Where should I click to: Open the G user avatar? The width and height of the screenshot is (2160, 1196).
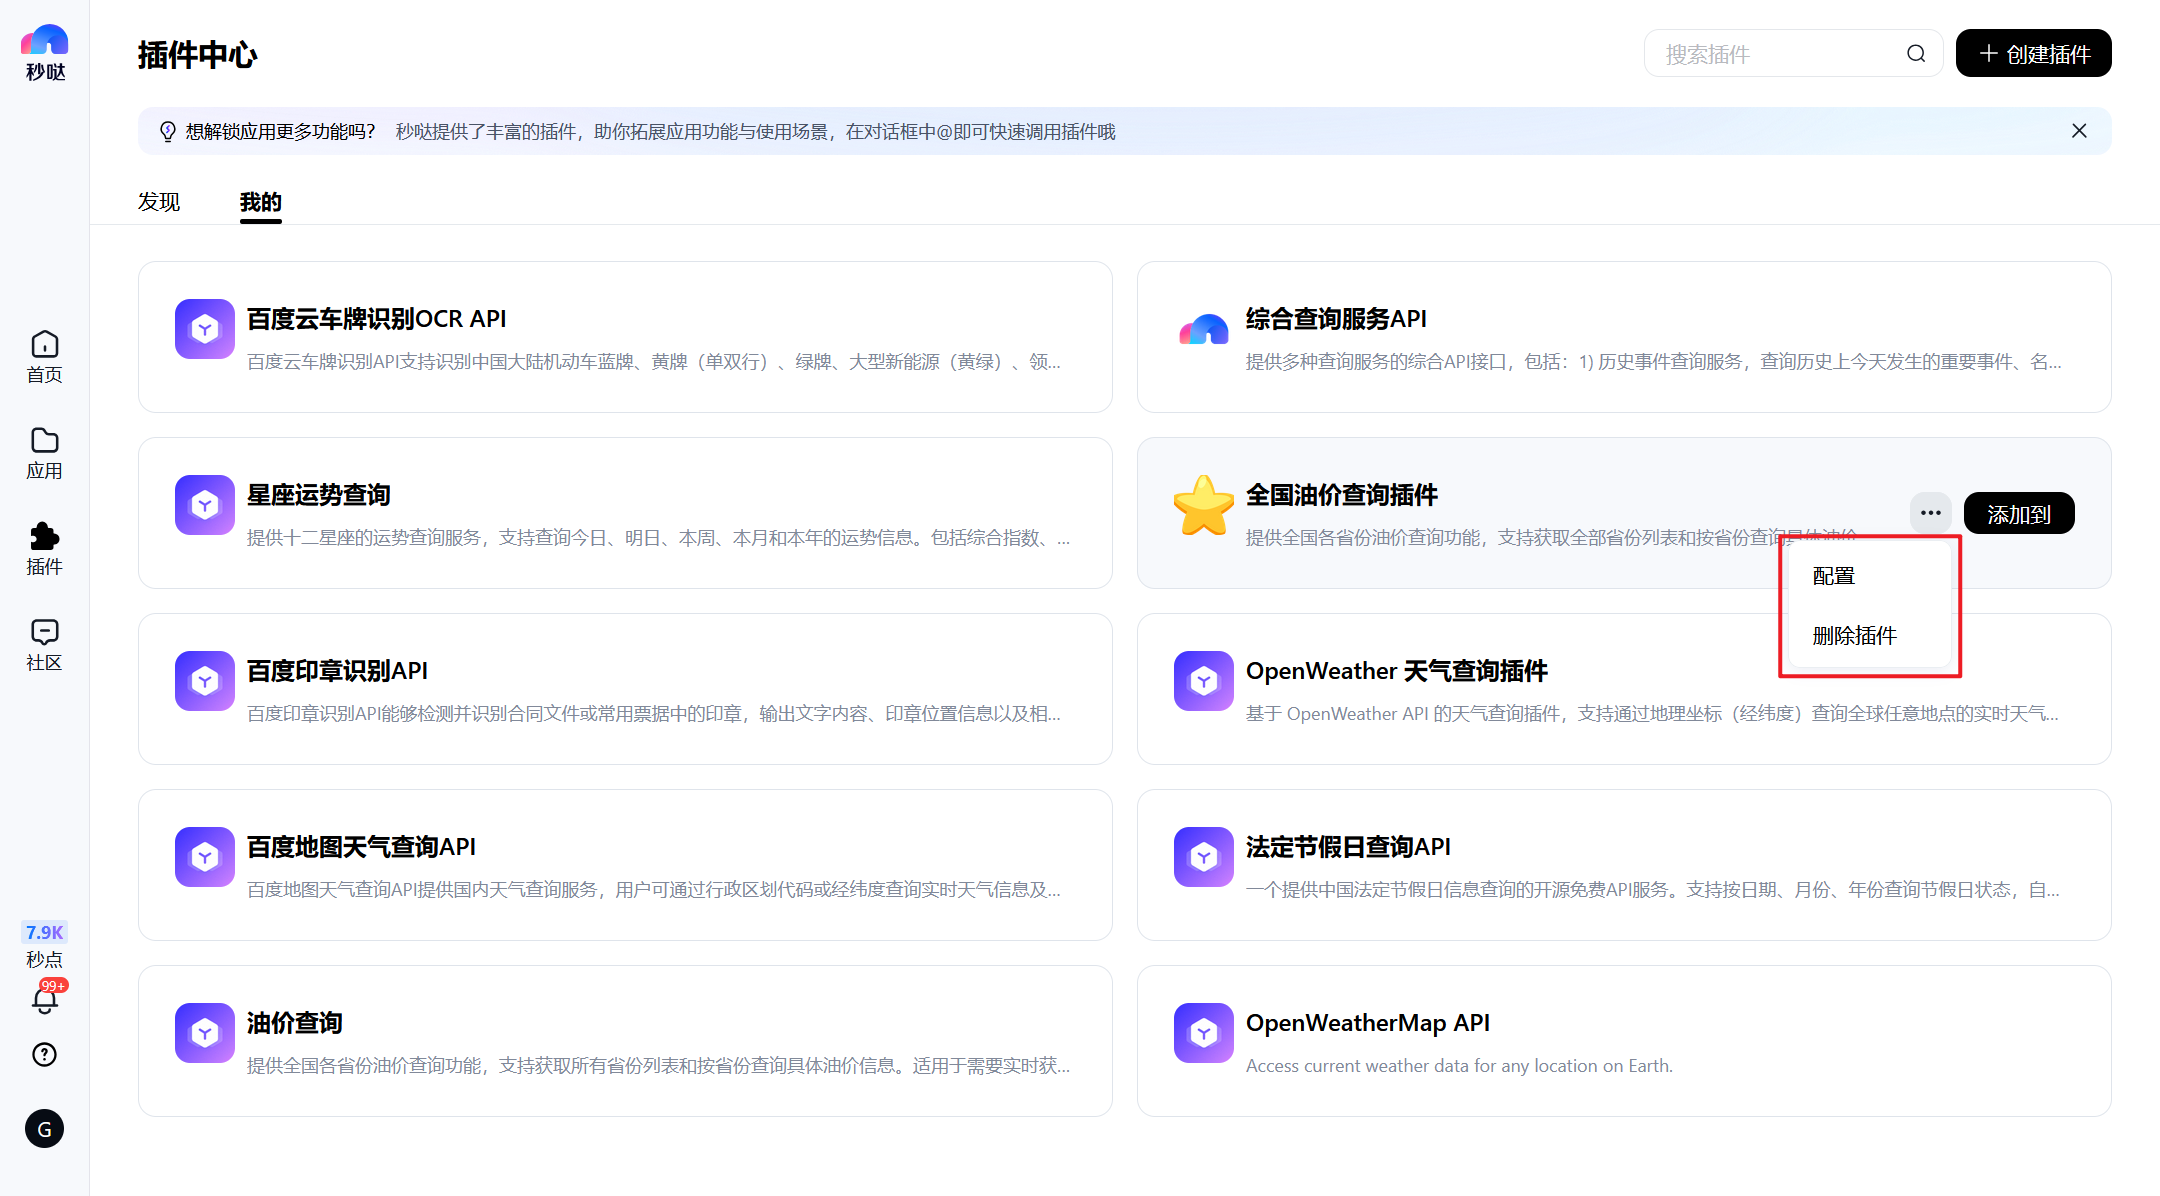[x=45, y=1129]
